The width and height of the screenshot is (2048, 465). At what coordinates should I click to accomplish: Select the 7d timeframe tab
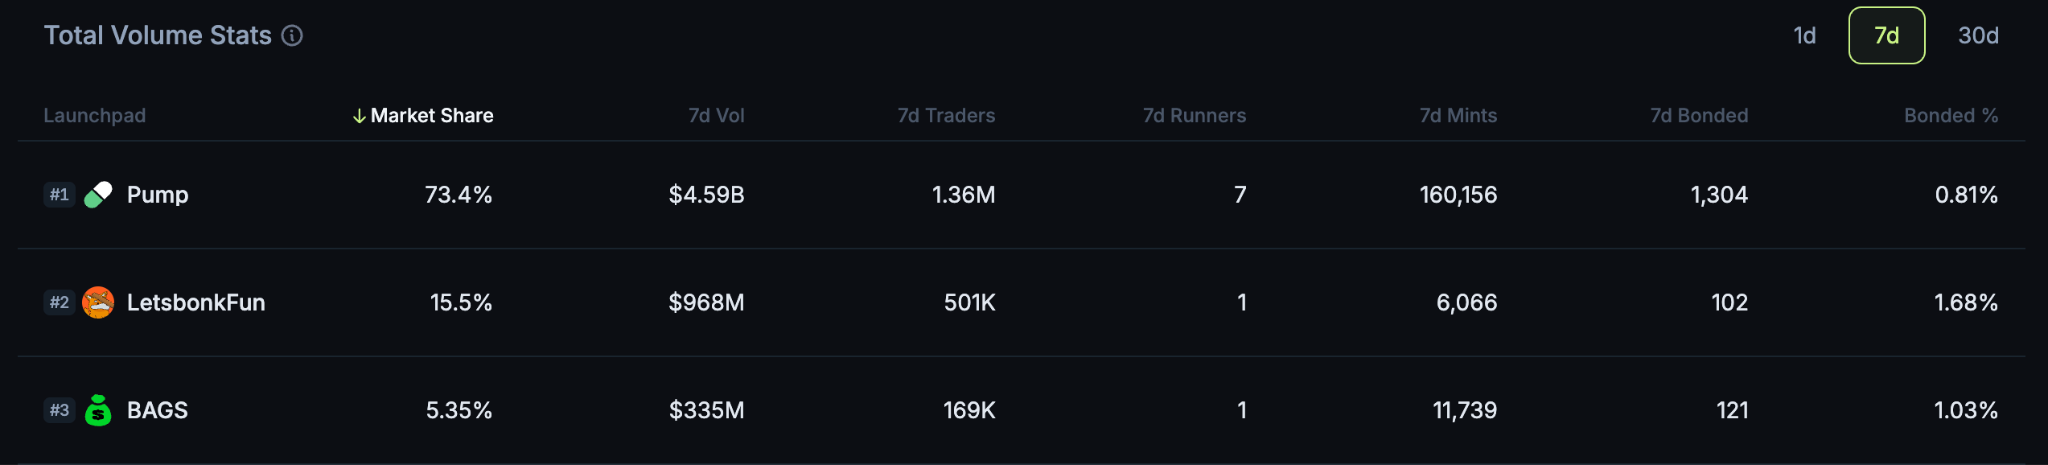pos(1887,36)
